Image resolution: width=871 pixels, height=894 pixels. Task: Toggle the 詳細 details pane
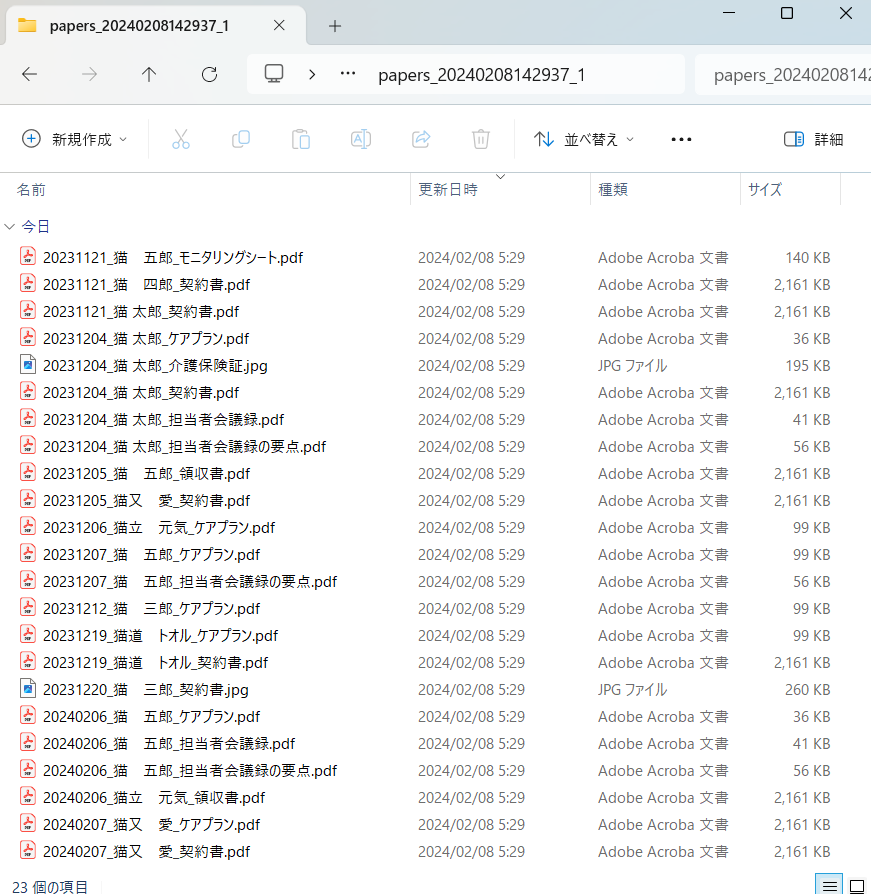[x=813, y=139]
